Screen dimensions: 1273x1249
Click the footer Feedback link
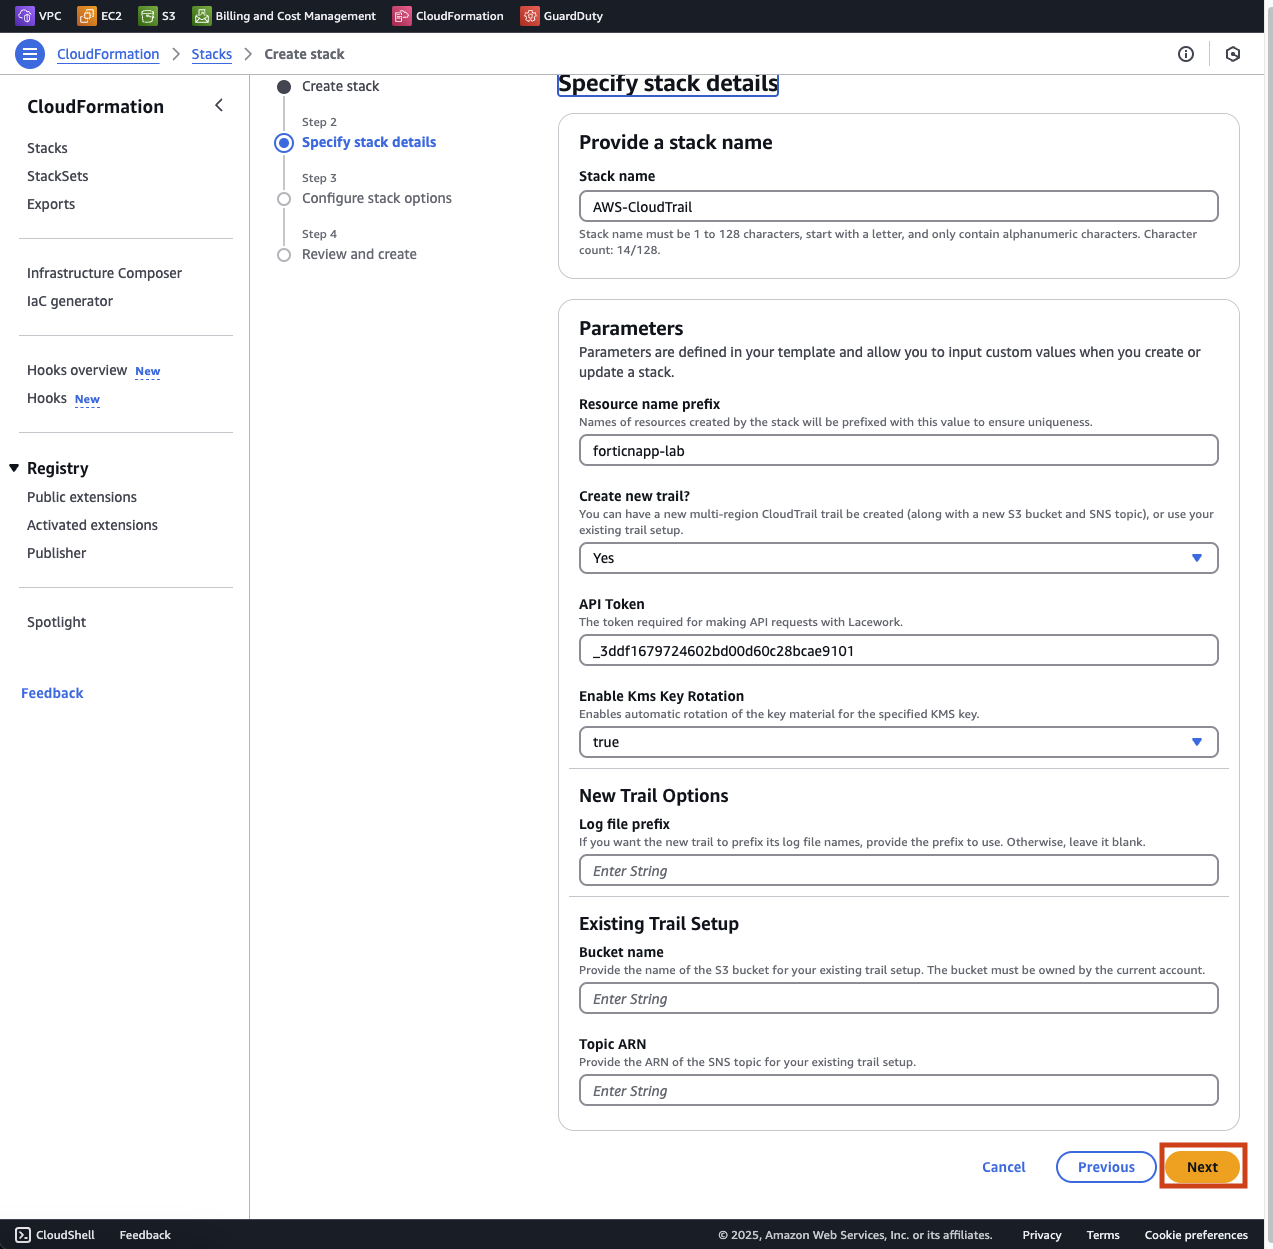coord(145,1235)
